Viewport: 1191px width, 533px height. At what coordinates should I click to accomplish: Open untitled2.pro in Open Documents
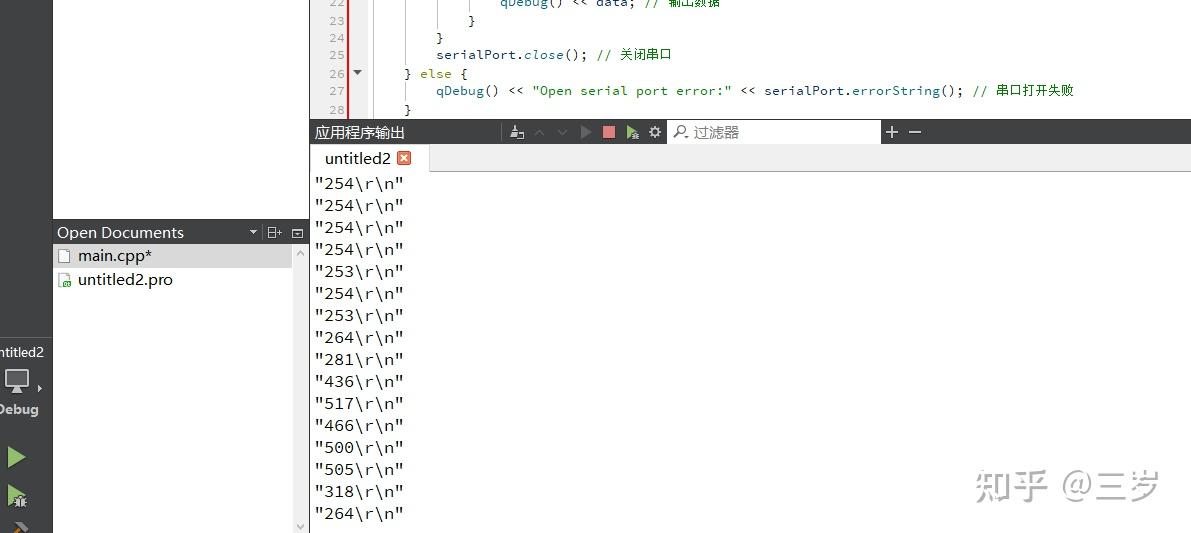click(173, 279)
